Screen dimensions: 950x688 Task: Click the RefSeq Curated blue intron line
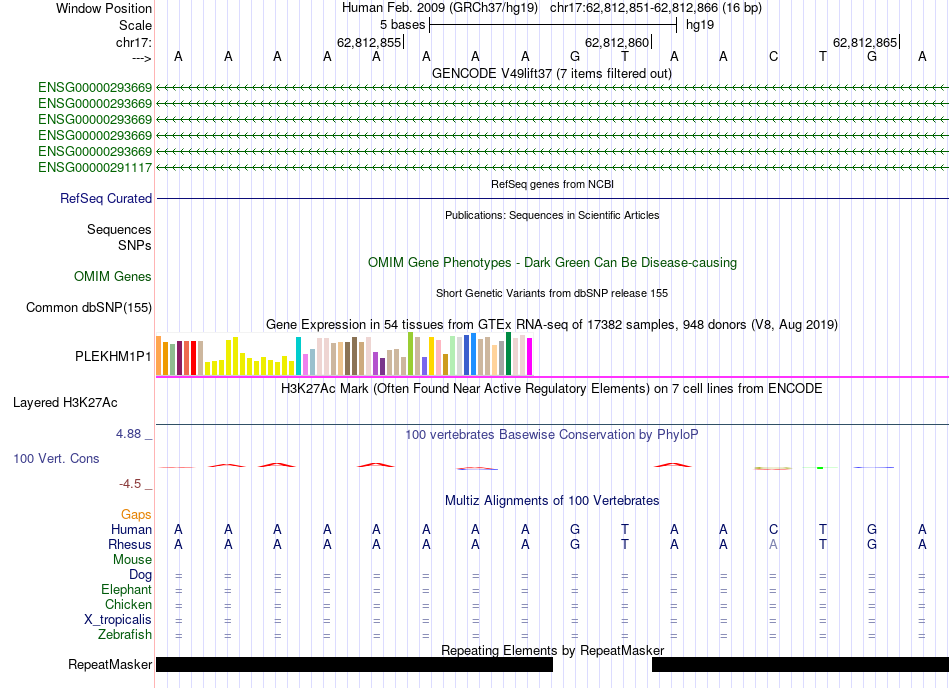(x=553, y=198)
